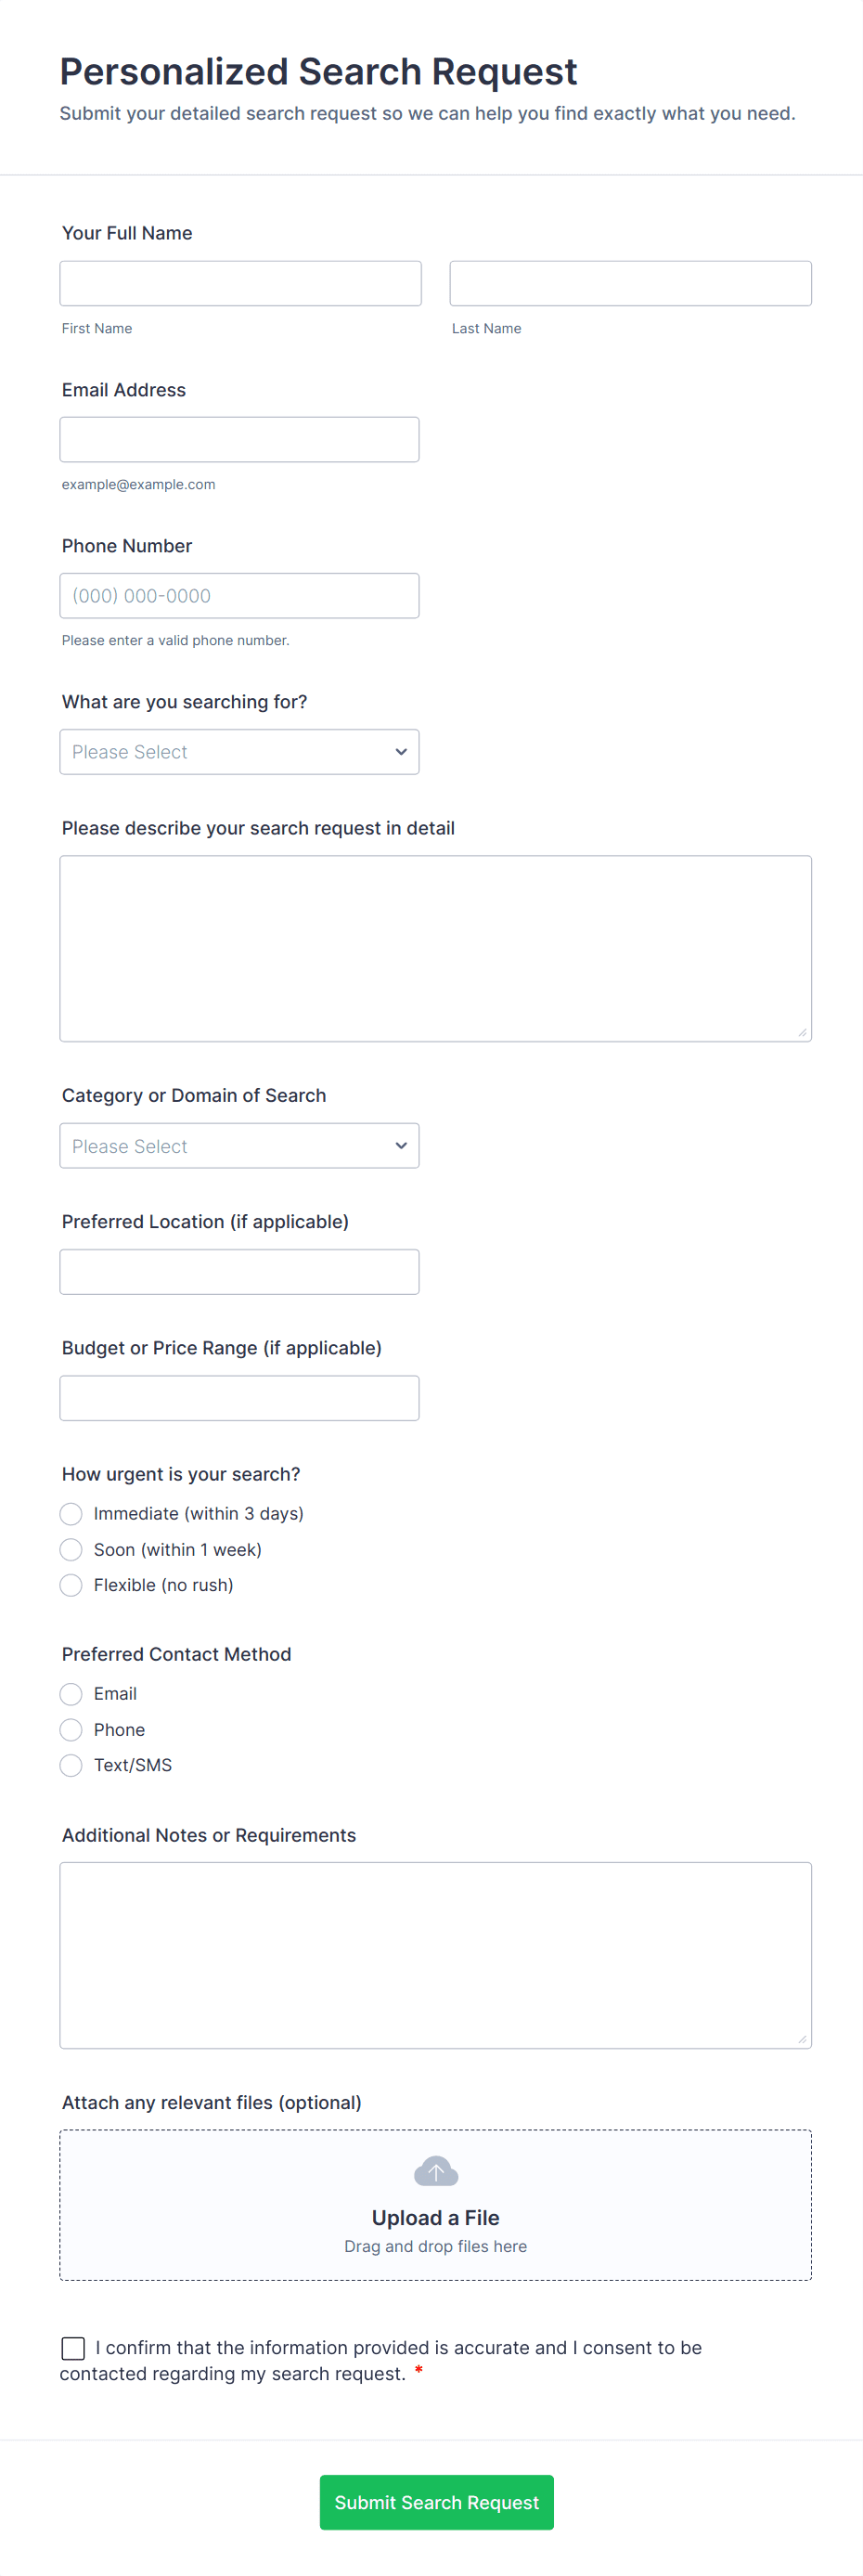
Task: Select Soon (within 1 week) option
Action: tap(71, 1549)
